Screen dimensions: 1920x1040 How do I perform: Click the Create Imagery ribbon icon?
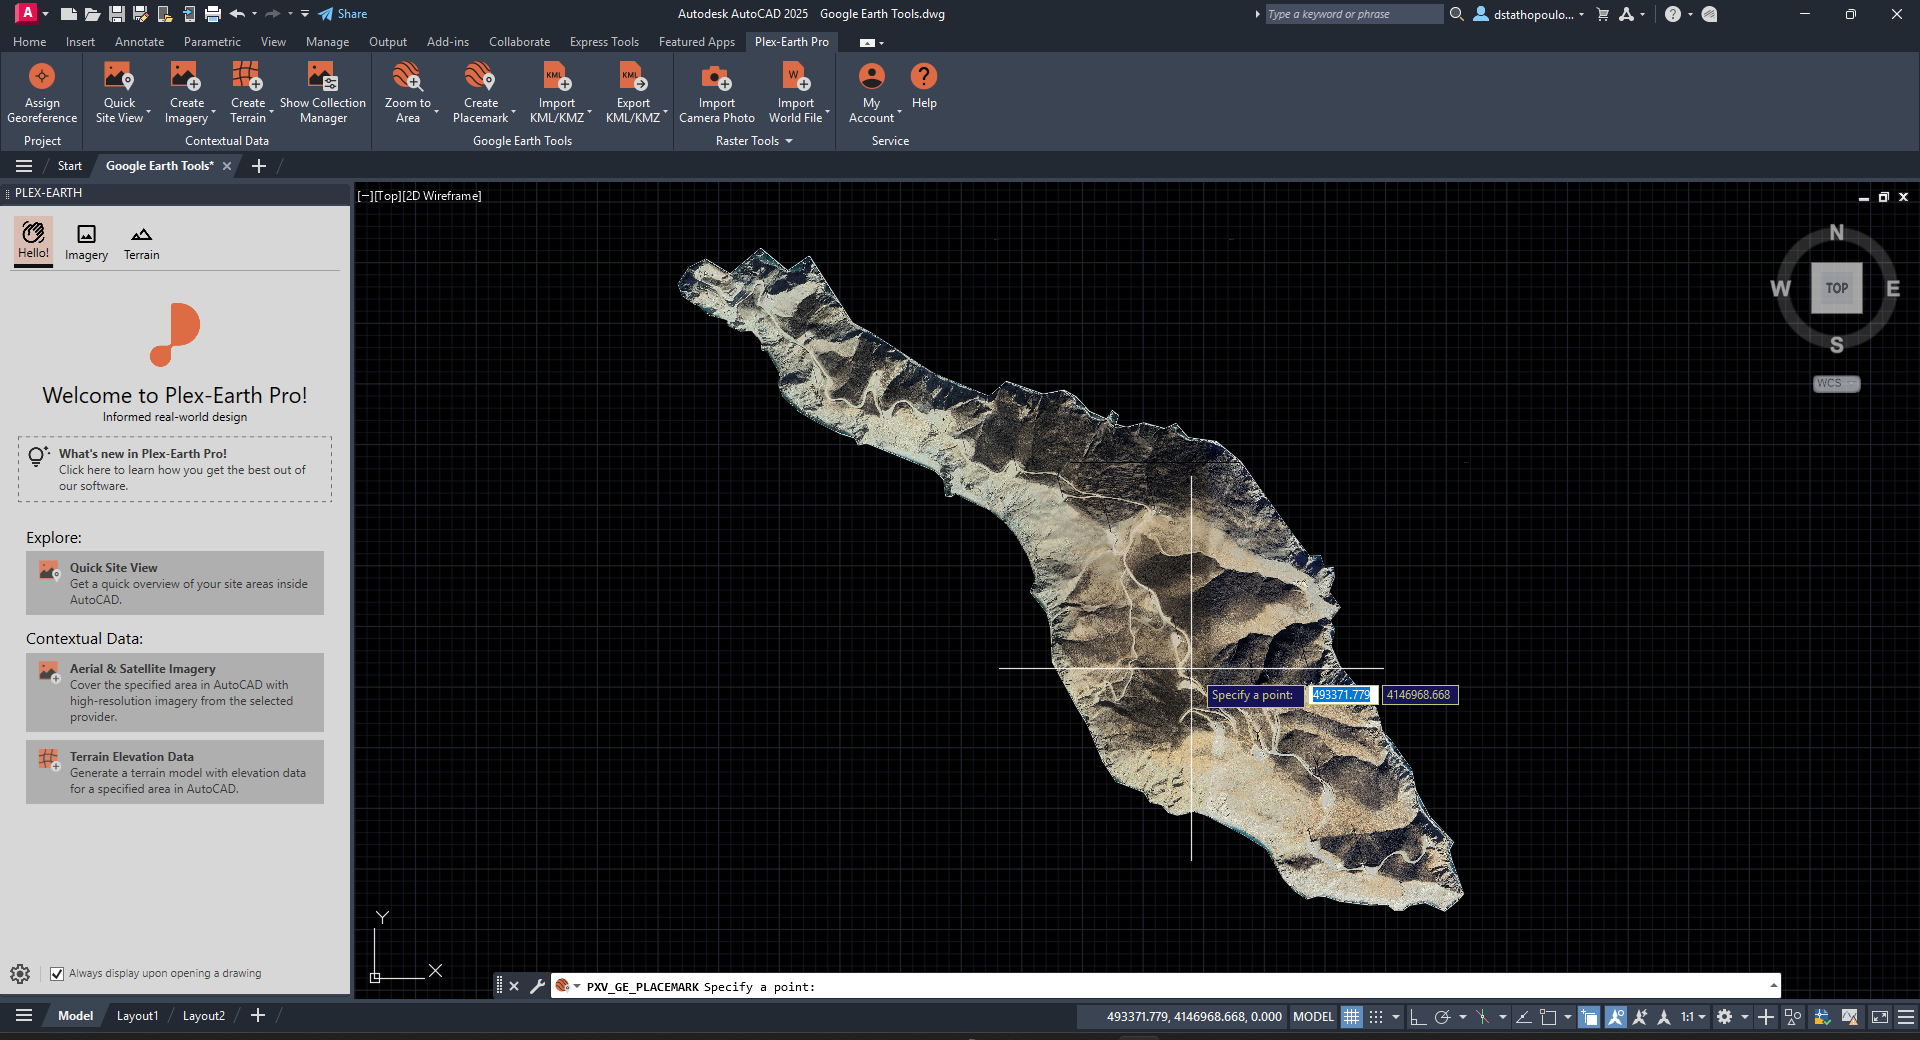186,77
